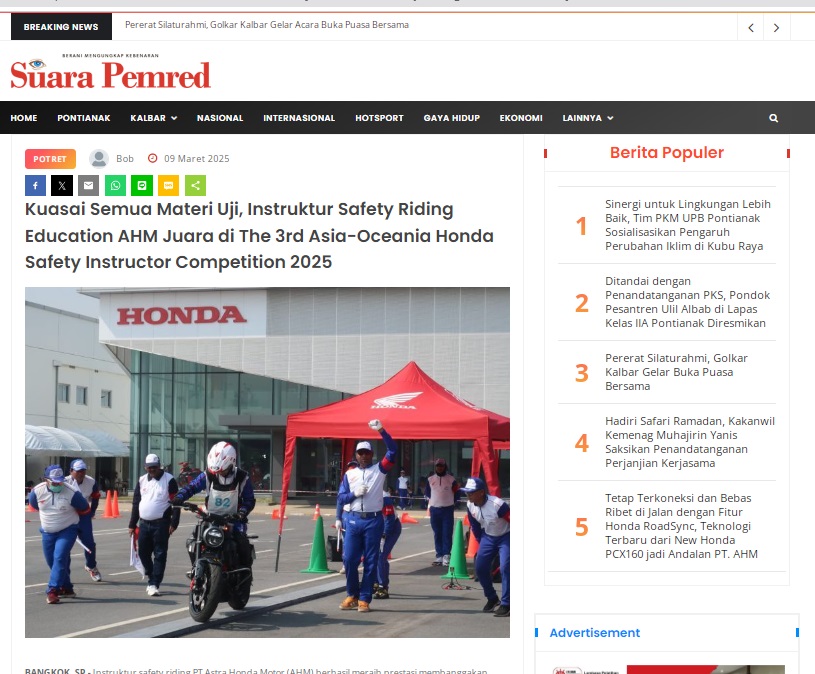Click the Potret category badge
This screenshot has width=815, height=674.
[x=50, y=159]
